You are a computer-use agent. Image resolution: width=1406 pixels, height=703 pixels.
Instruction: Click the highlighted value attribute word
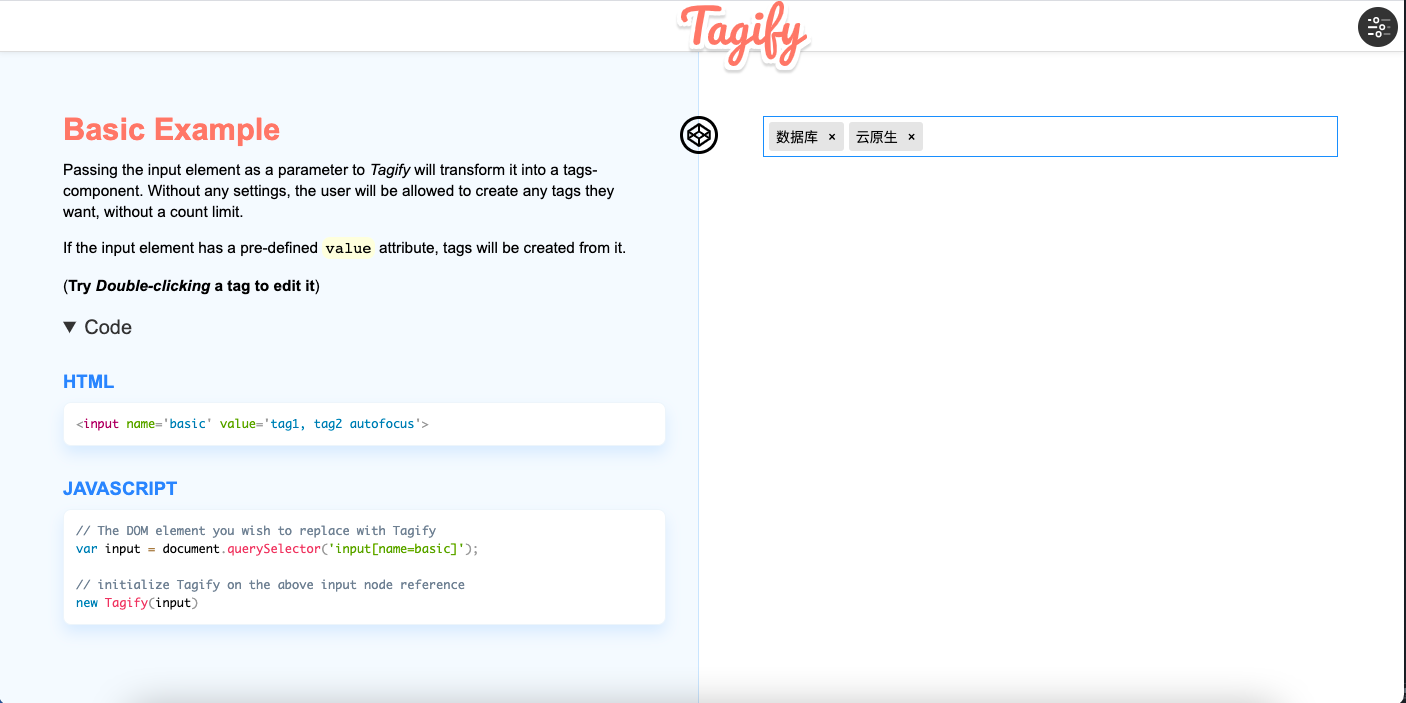pyautogui.click(x=348, y=248)
